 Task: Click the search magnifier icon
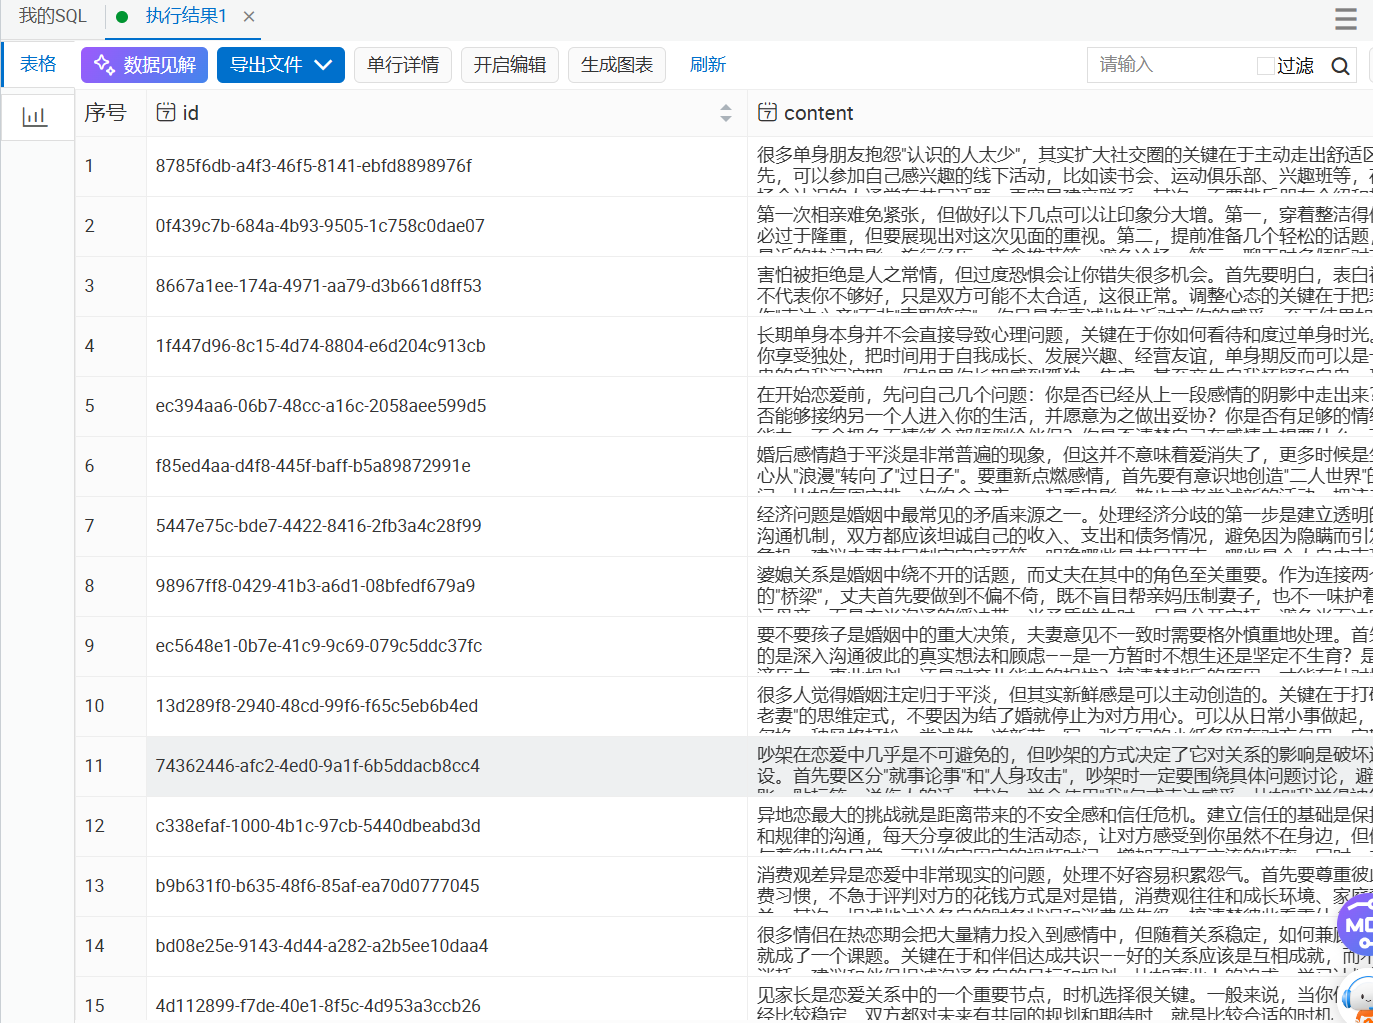tap(1341, 66)
